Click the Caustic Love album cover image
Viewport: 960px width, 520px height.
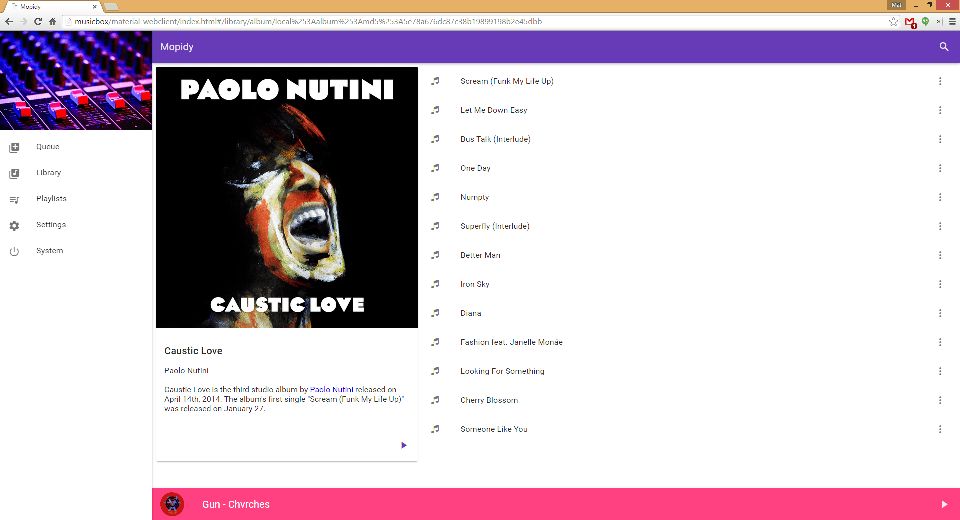point(287,197)
